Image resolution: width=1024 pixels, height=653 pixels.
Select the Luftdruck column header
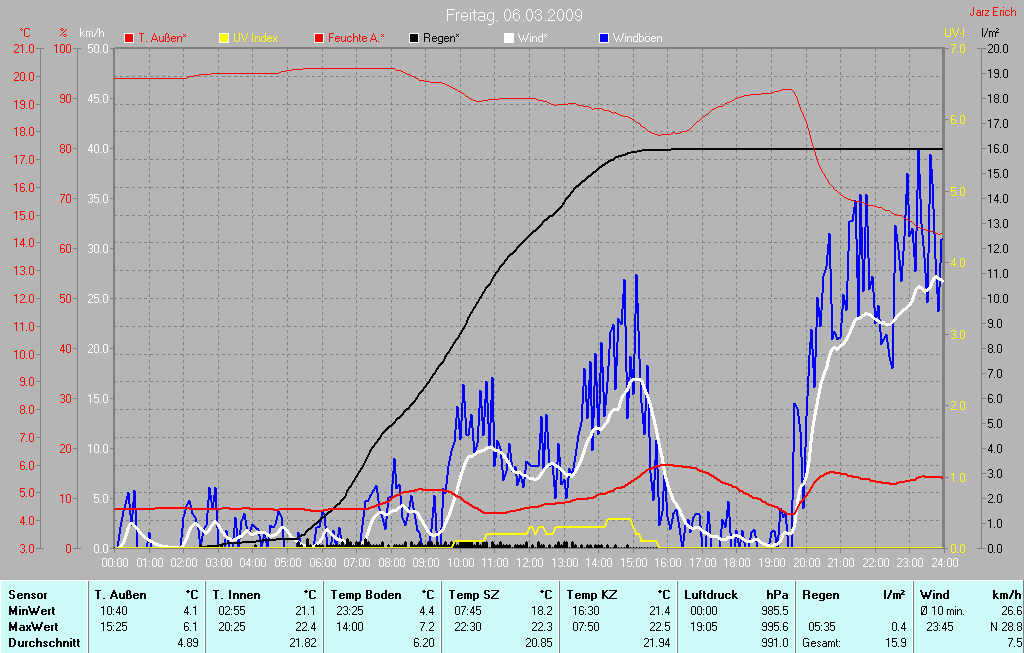pos(712,595)
